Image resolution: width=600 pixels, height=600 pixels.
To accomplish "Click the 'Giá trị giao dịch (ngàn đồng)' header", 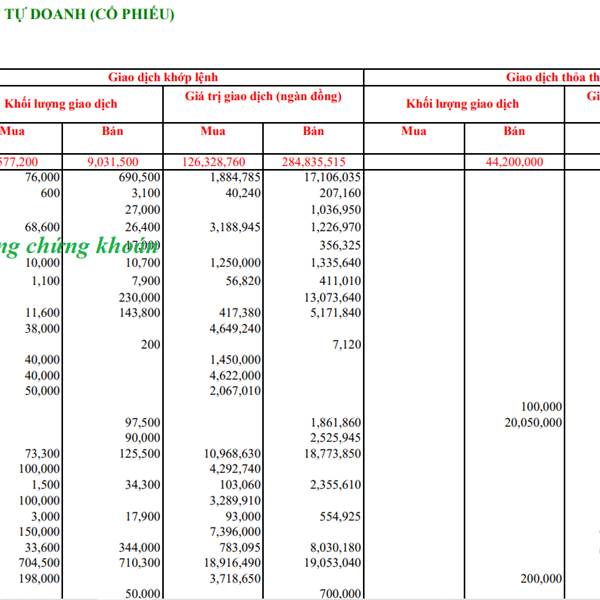I will 263,96.
